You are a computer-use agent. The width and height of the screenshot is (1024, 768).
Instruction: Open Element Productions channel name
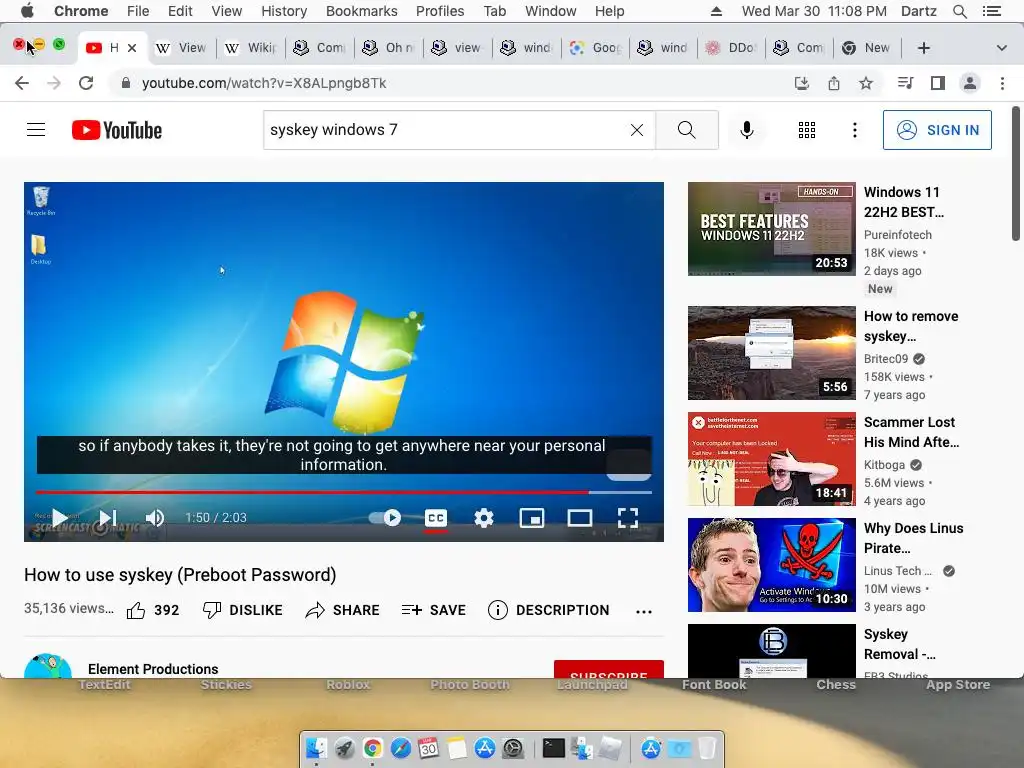(x=153, y=669)
